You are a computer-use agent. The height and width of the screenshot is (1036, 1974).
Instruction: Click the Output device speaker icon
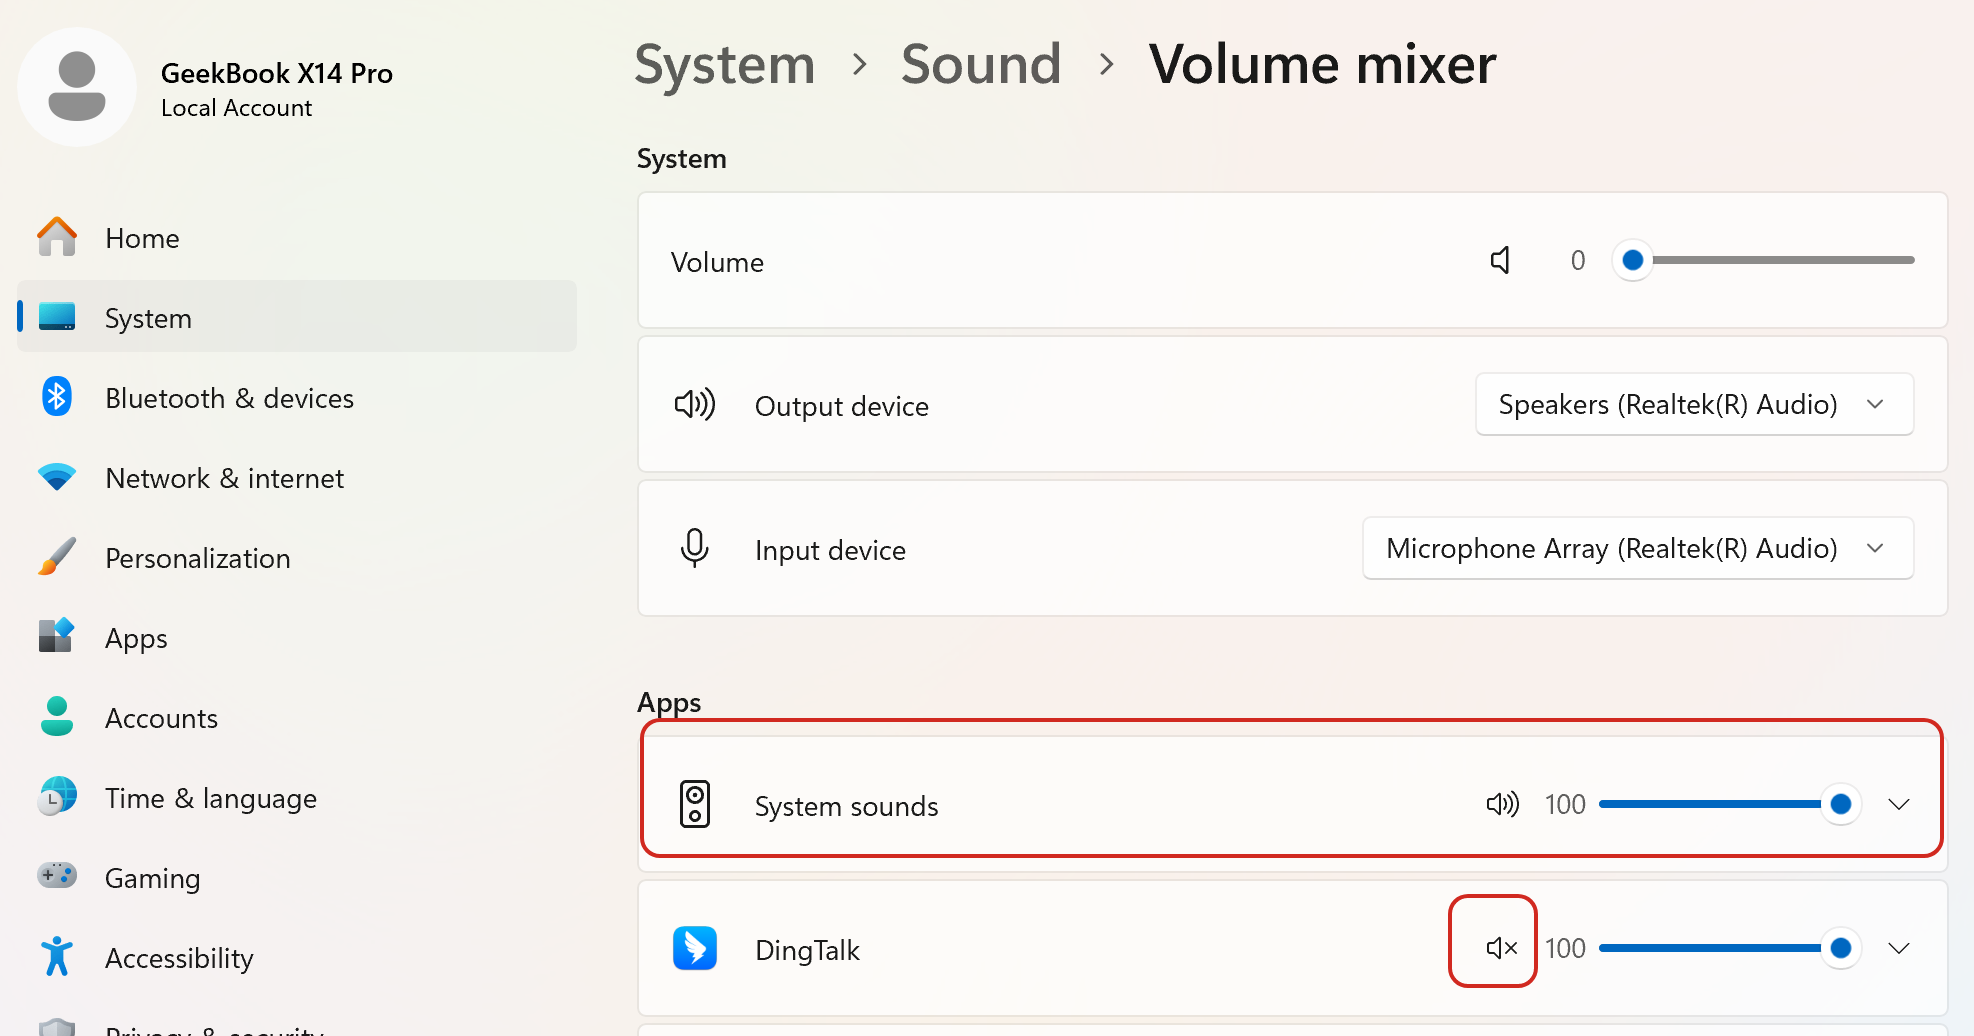point(695,405)
